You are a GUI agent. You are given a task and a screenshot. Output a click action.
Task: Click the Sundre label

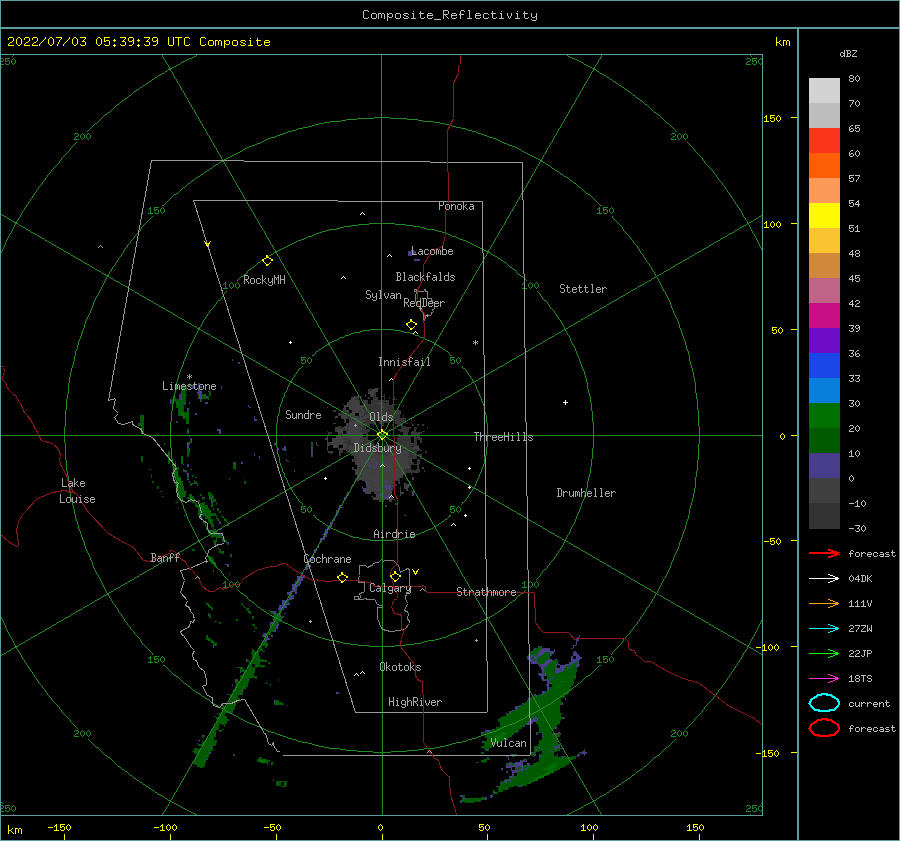[x=303, y=415]
